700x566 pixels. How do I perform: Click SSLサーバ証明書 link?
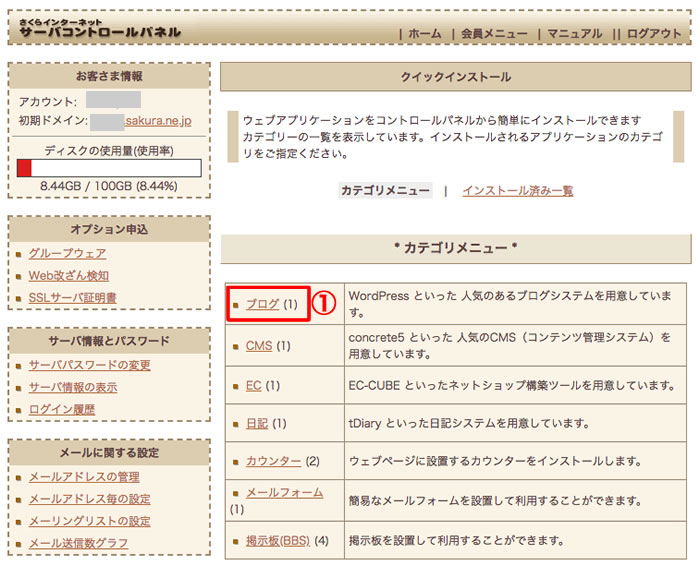[72, 298]
